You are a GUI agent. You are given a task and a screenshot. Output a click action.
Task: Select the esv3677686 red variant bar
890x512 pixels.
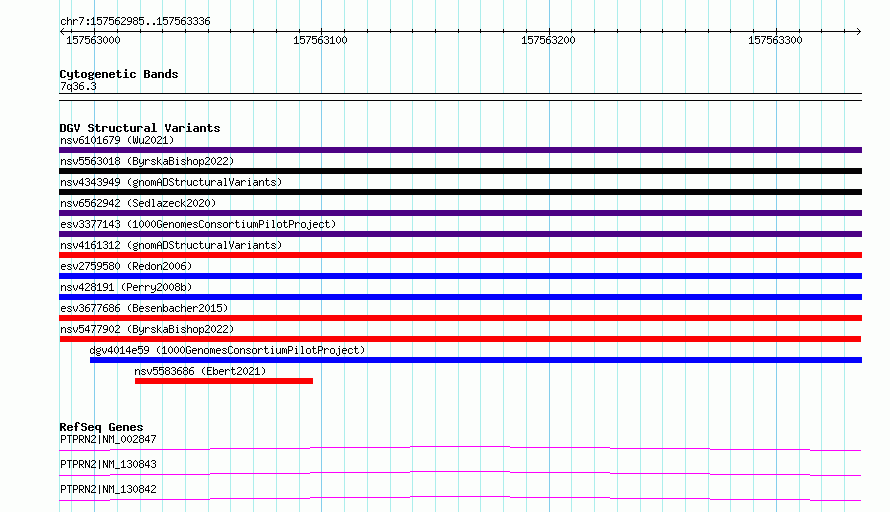point(460,318)
